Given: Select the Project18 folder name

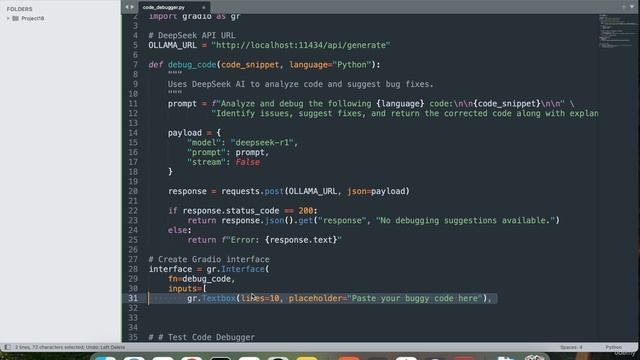Looking at the screenshot, I should pyautogui.click(x=33, y=18).
